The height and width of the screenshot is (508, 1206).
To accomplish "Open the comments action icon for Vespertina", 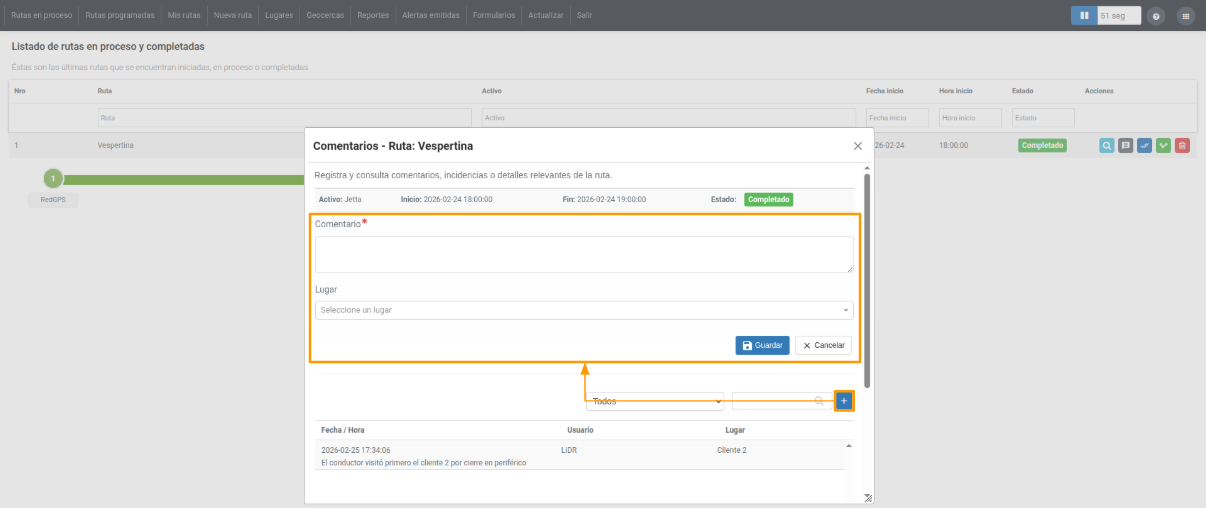I will pyautogui.click(x=1126, y=145).
